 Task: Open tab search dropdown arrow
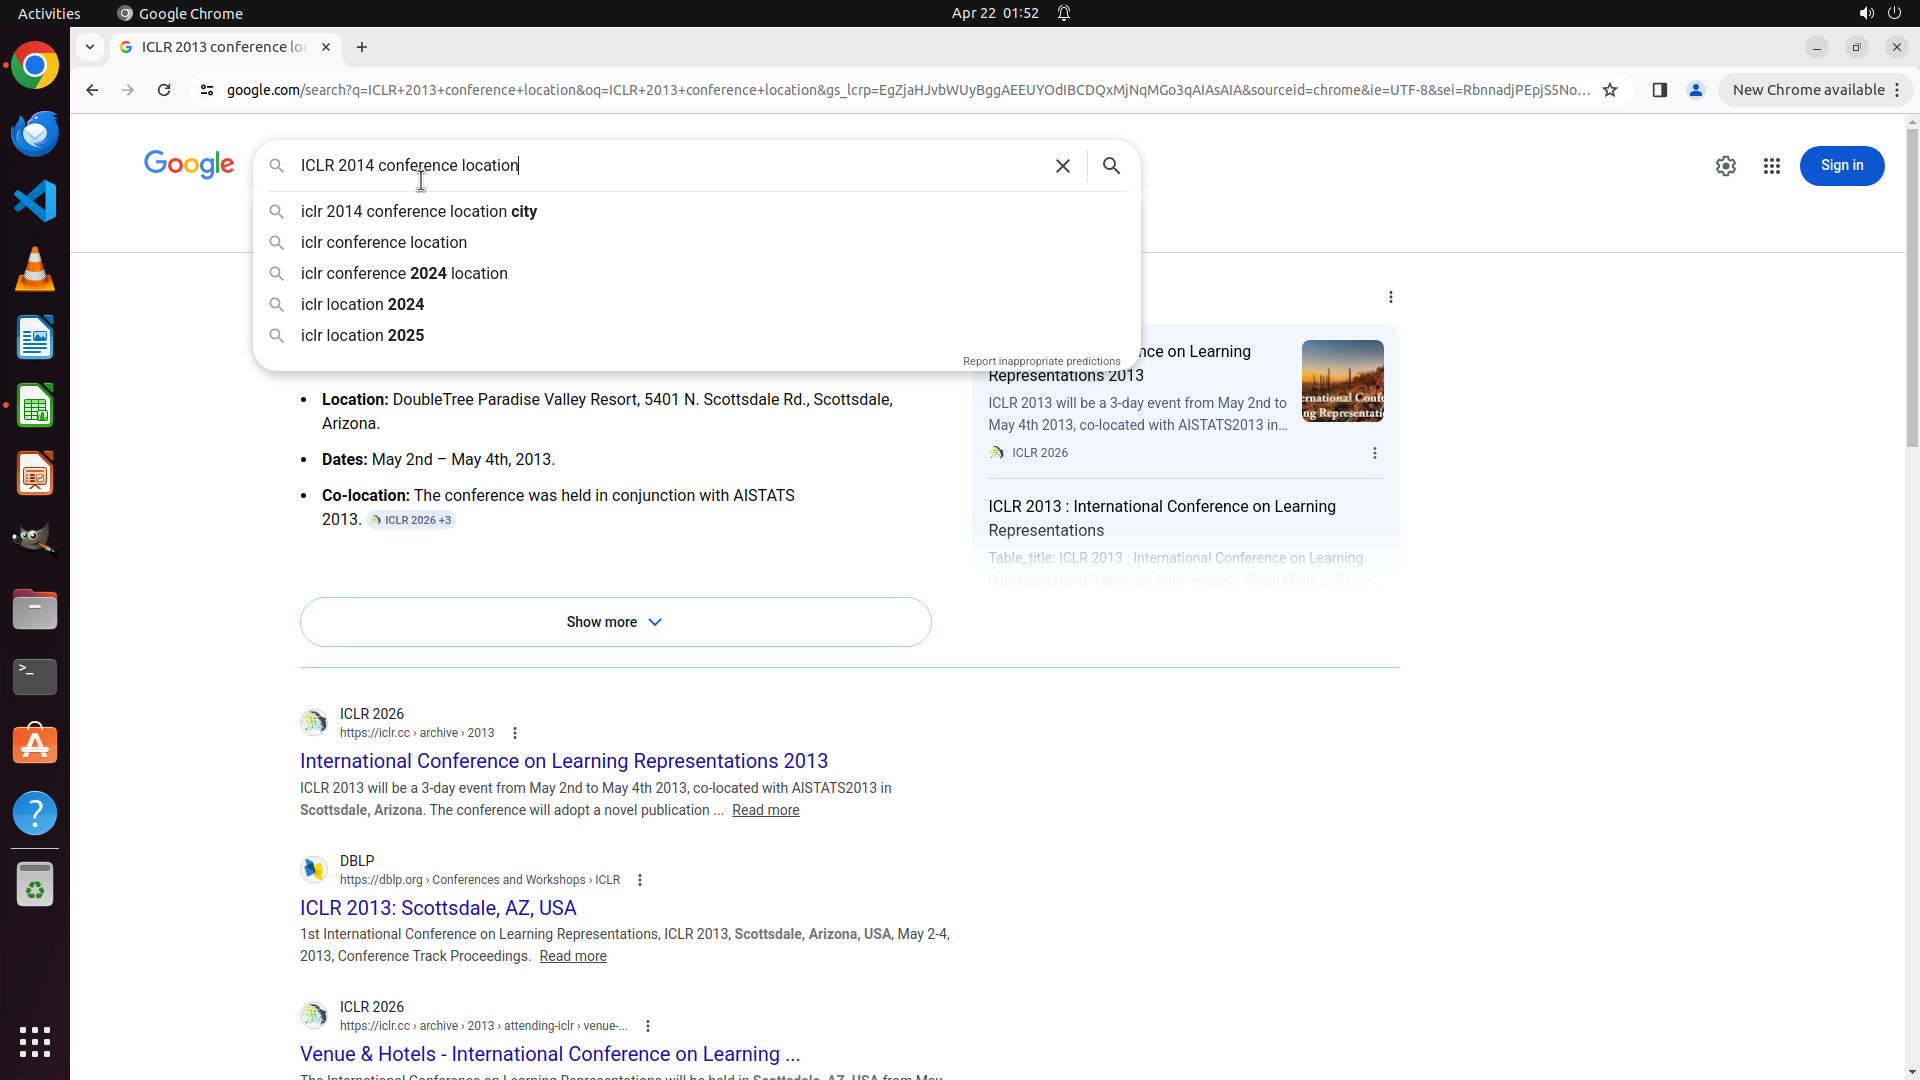click(x=90, y=47)
